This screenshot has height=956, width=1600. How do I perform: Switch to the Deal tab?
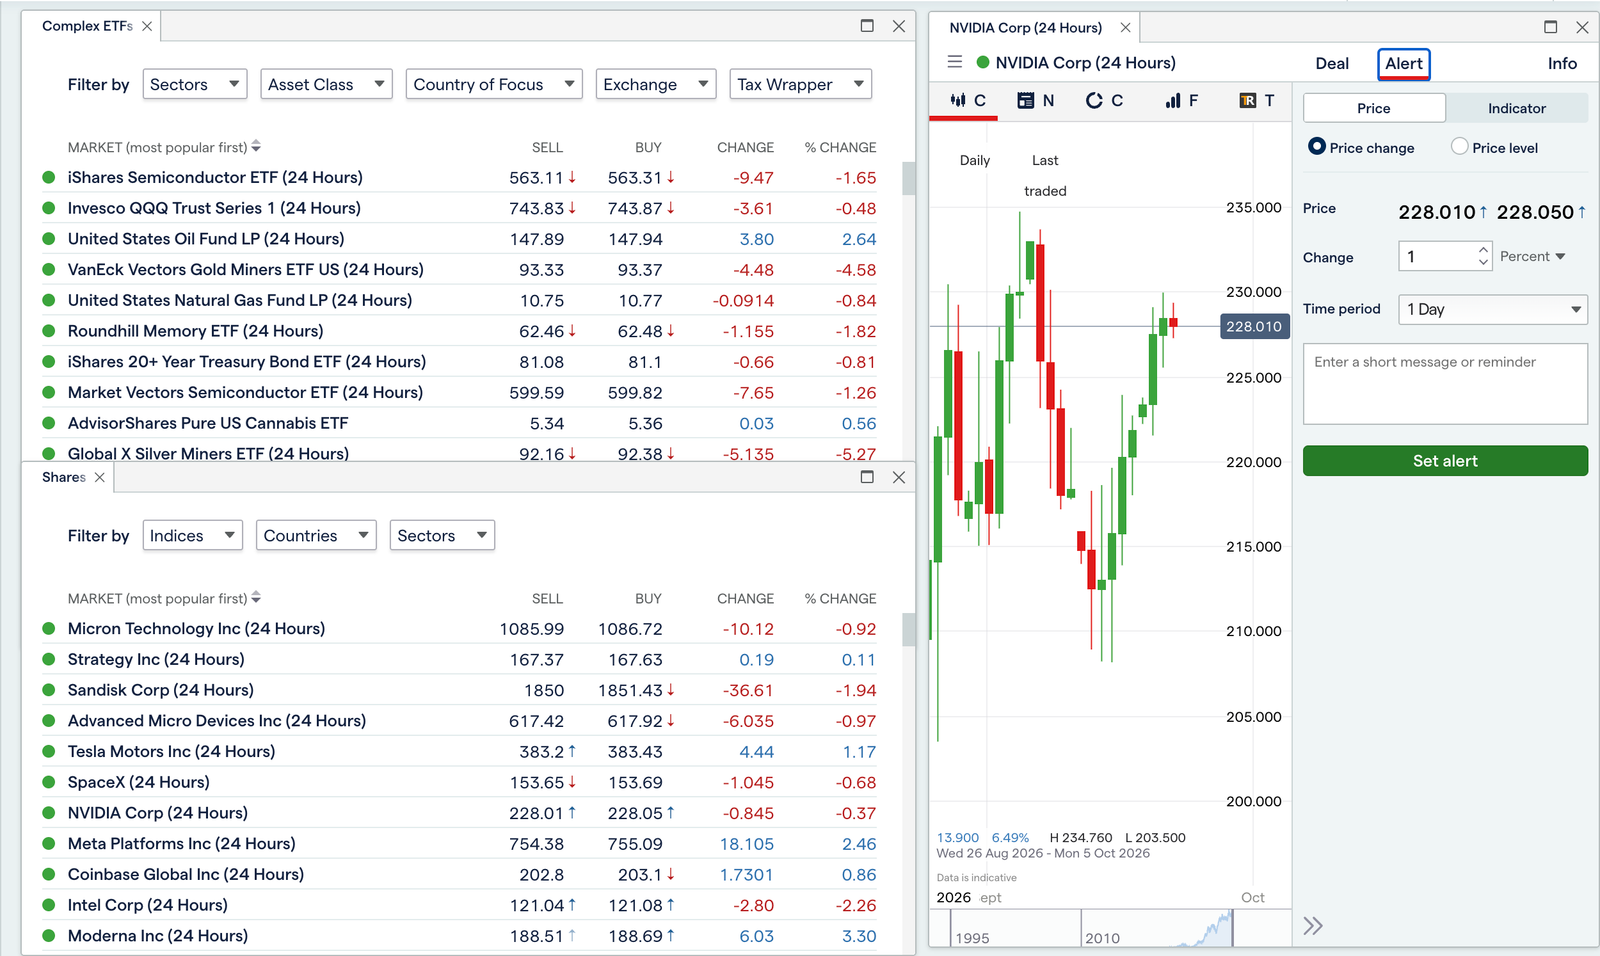pos(1332,63)
